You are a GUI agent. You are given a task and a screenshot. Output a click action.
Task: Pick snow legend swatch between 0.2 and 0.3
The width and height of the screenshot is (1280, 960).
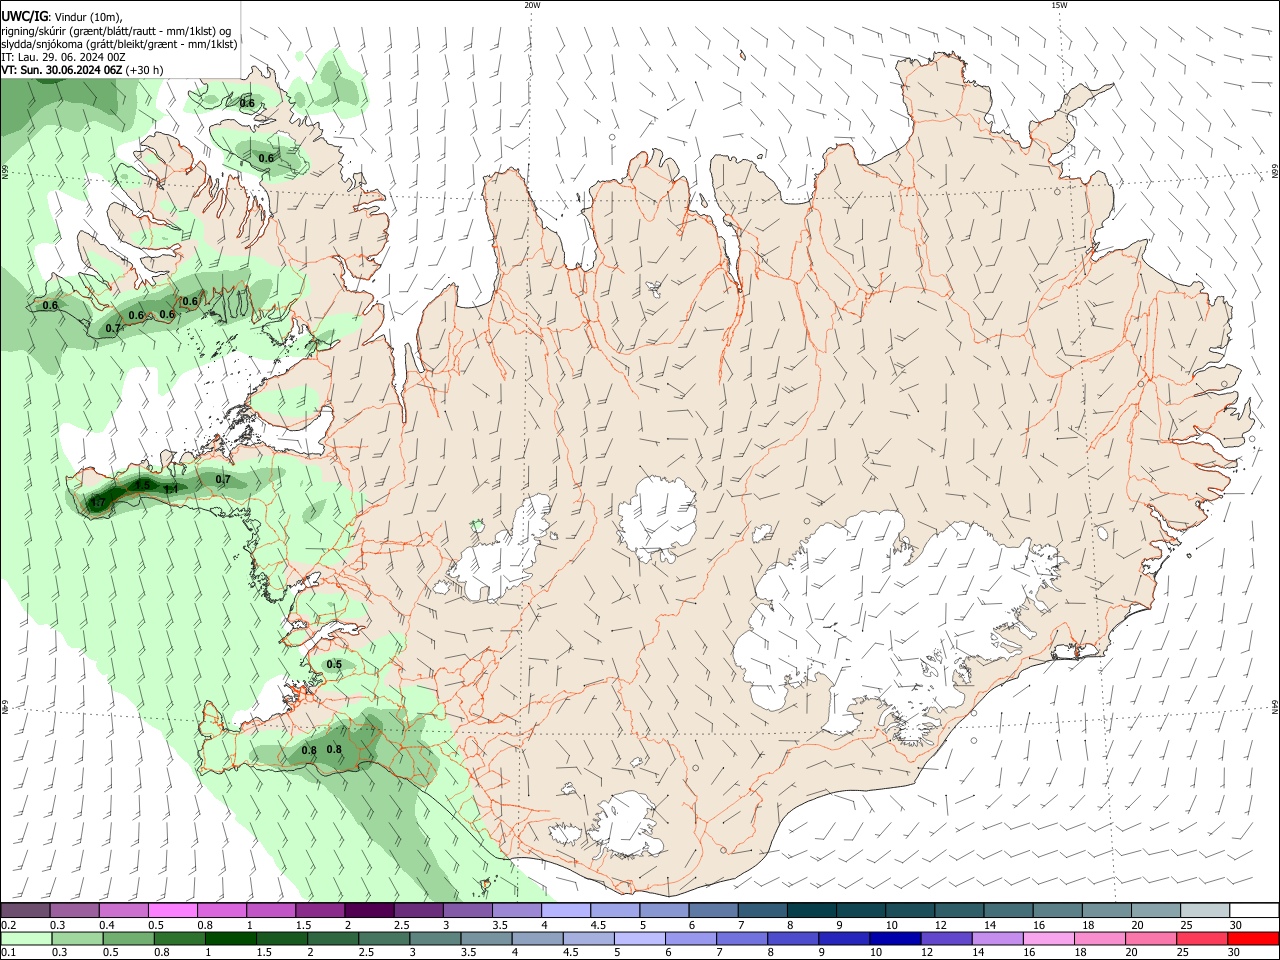click(x=25, y=911)
